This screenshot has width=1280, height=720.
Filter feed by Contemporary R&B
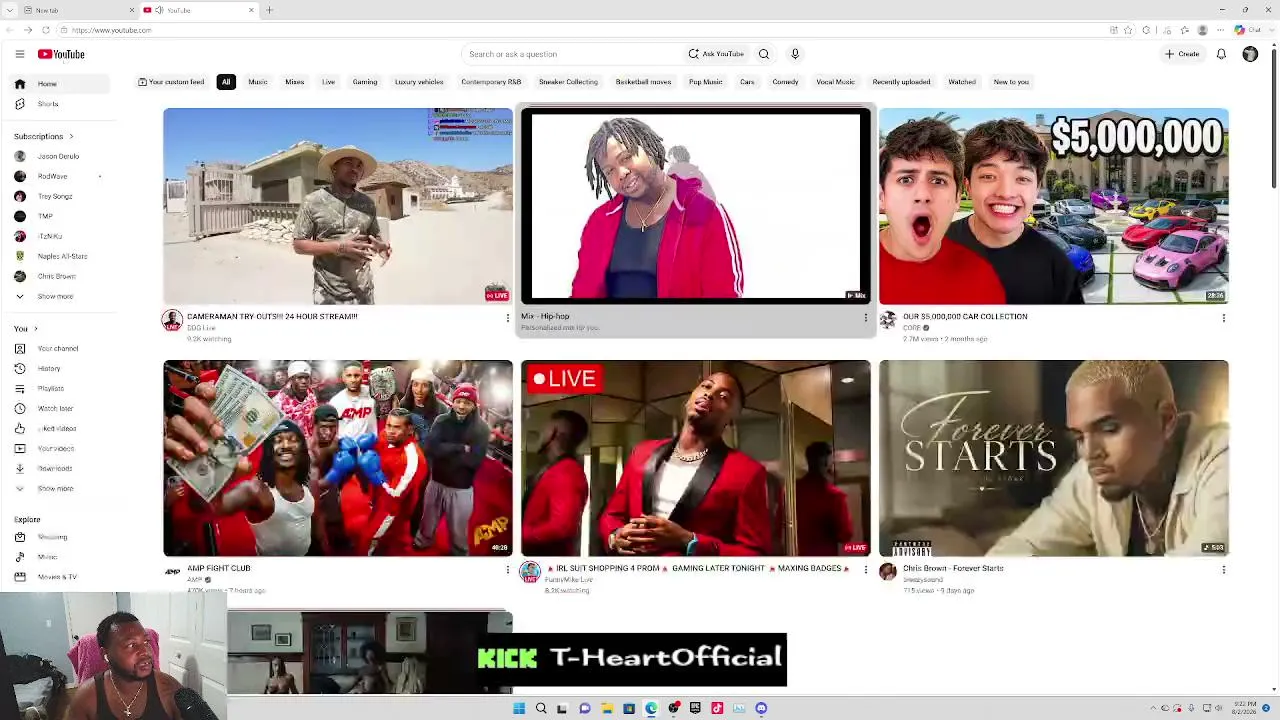tap(491, 82)
